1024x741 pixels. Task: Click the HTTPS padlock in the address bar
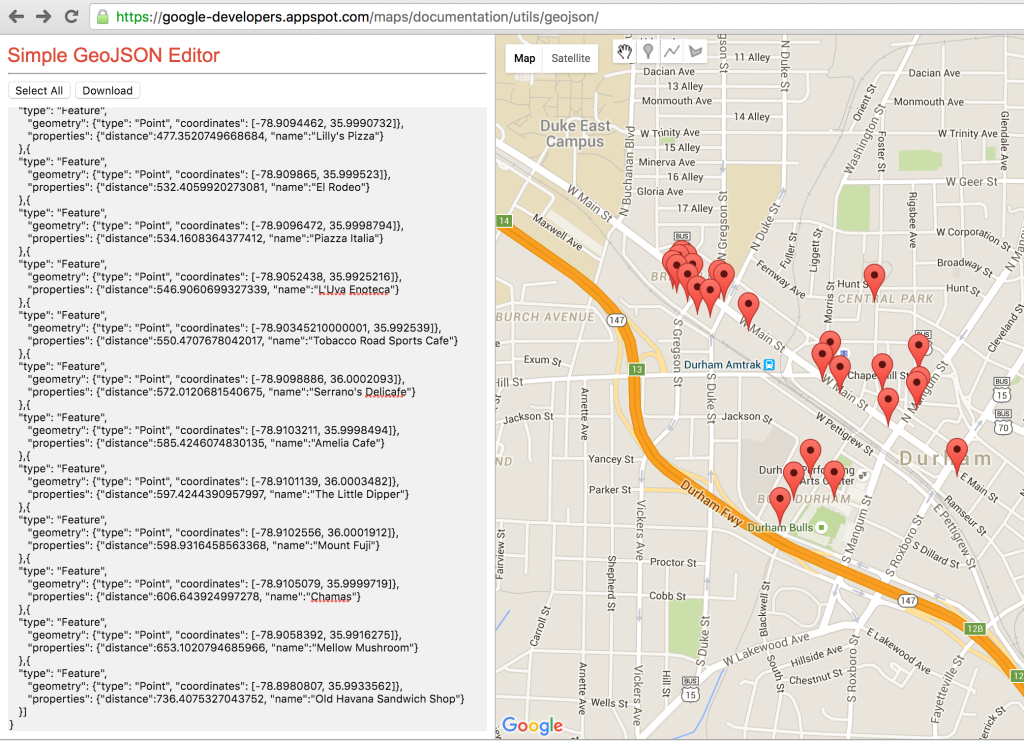click(100, 17)
